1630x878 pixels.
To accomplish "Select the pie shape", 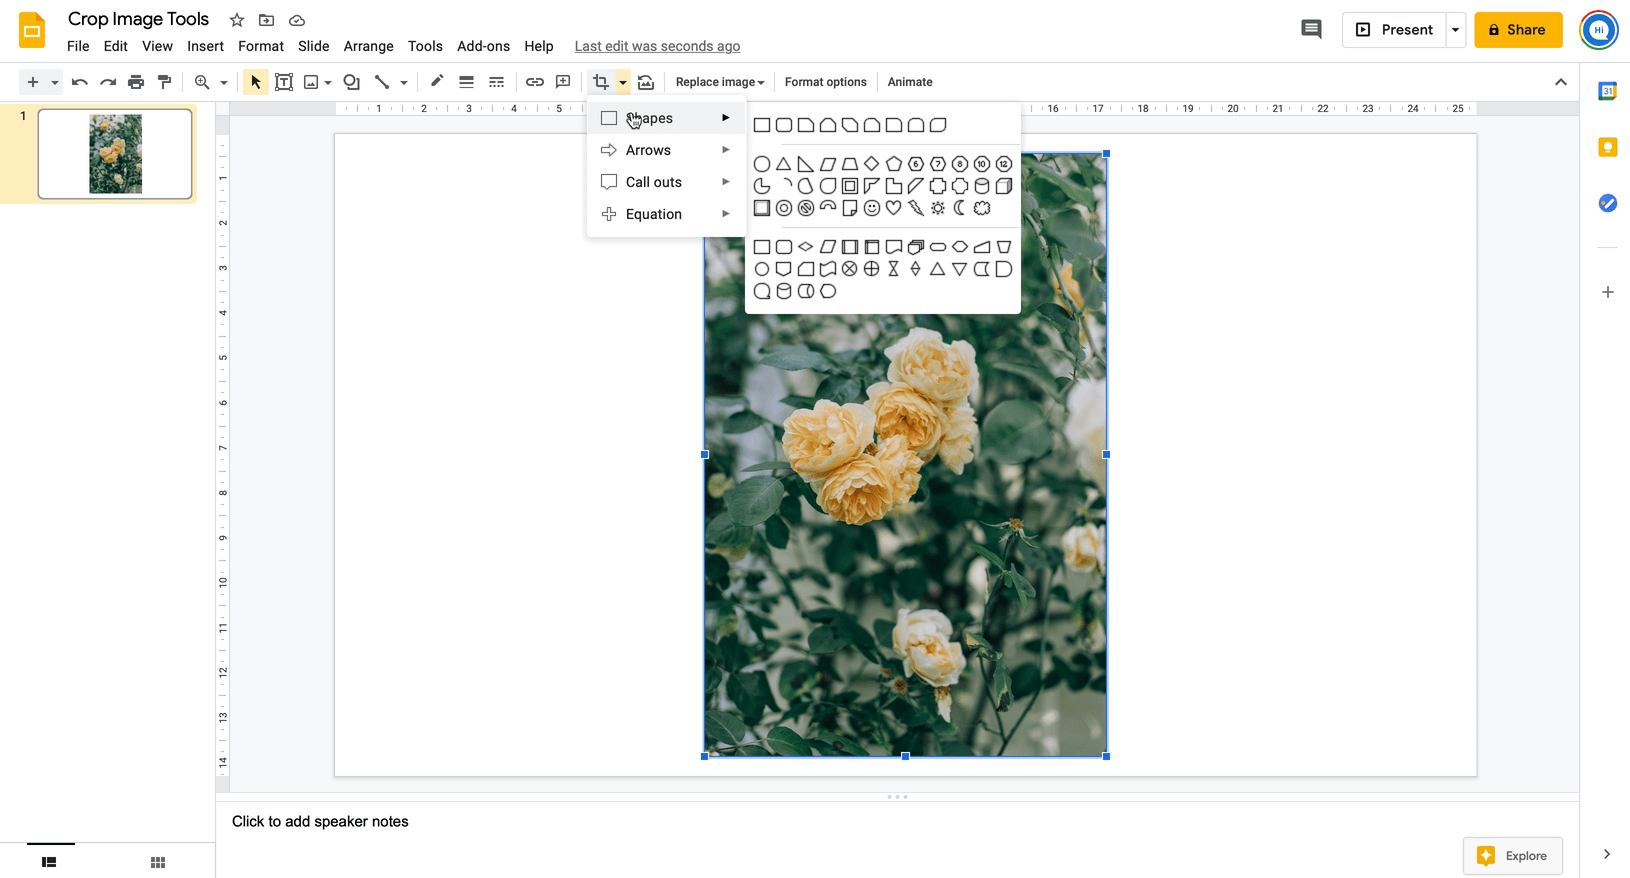I will click(762, 186).
